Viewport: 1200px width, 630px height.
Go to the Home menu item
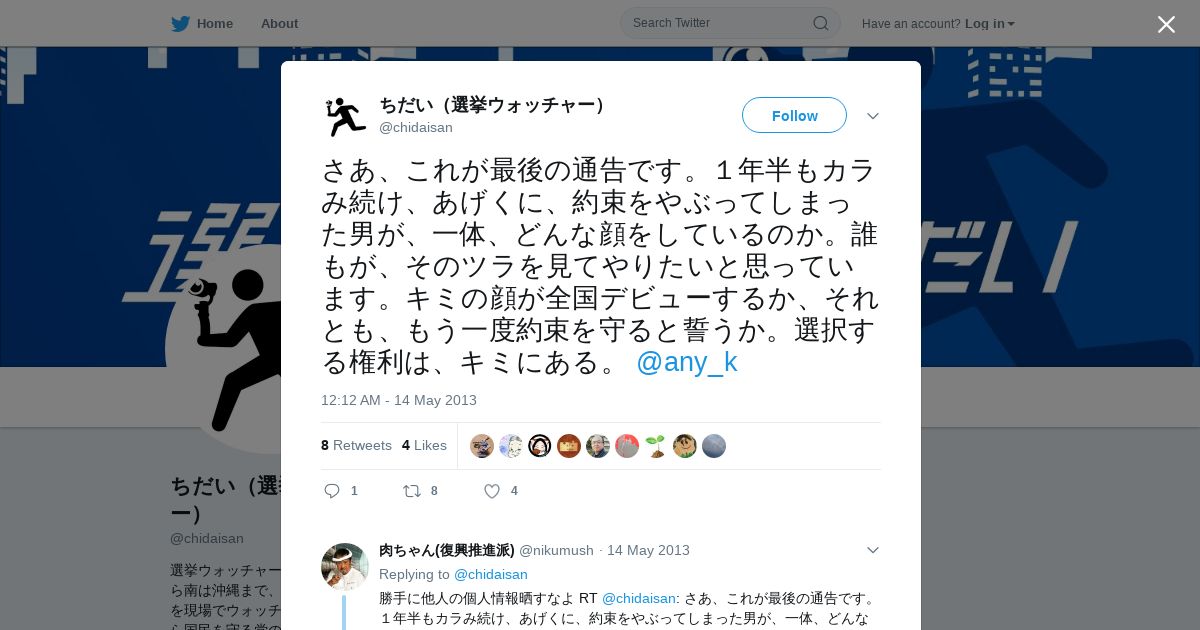pos(215,23)
